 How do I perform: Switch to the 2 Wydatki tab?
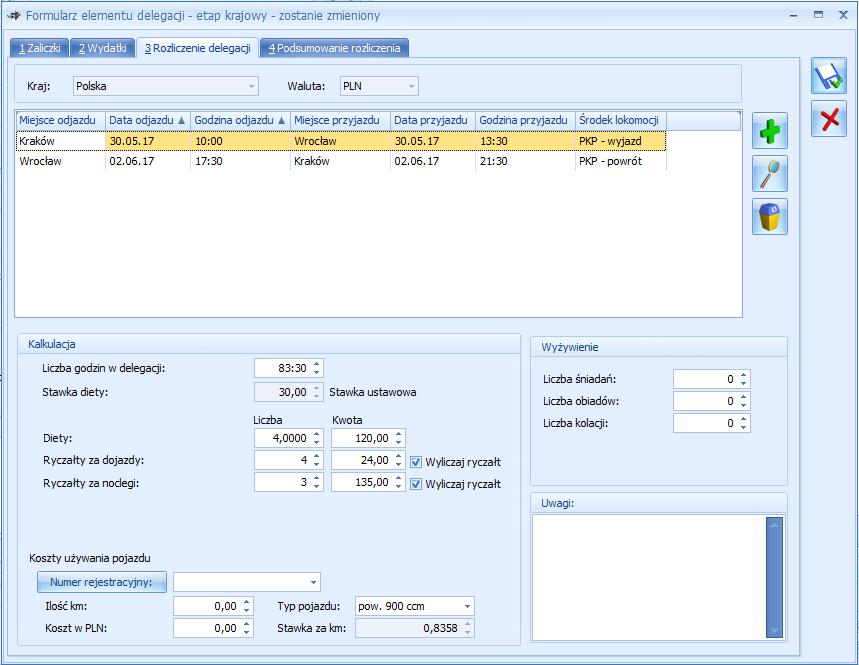(102, 48)
